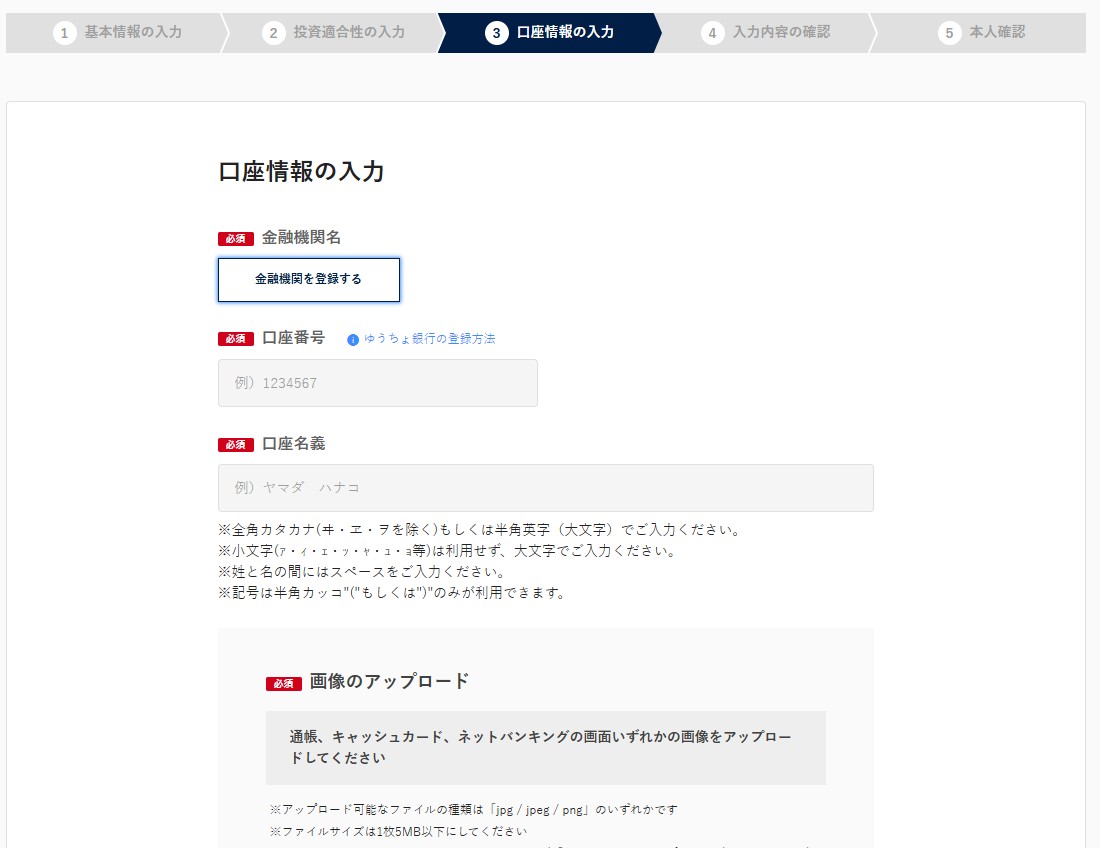Screen dimensions: 1100x848
Task: Click the active step 3 number circle
Action: click(x=497, y=33)
